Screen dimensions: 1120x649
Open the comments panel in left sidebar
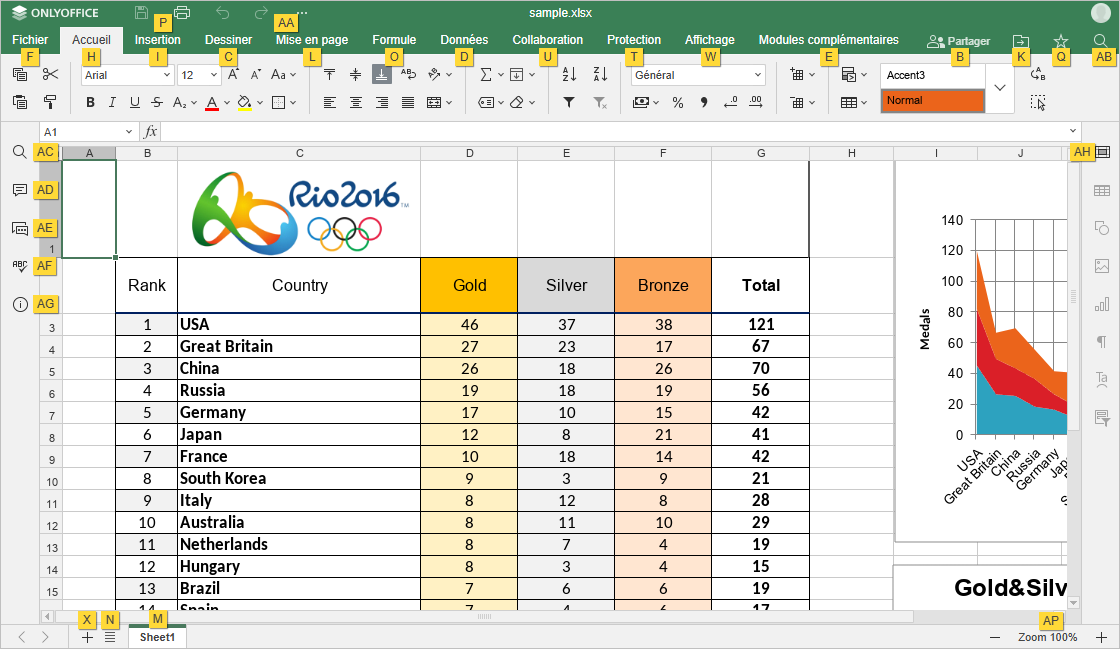click(19, 190)
